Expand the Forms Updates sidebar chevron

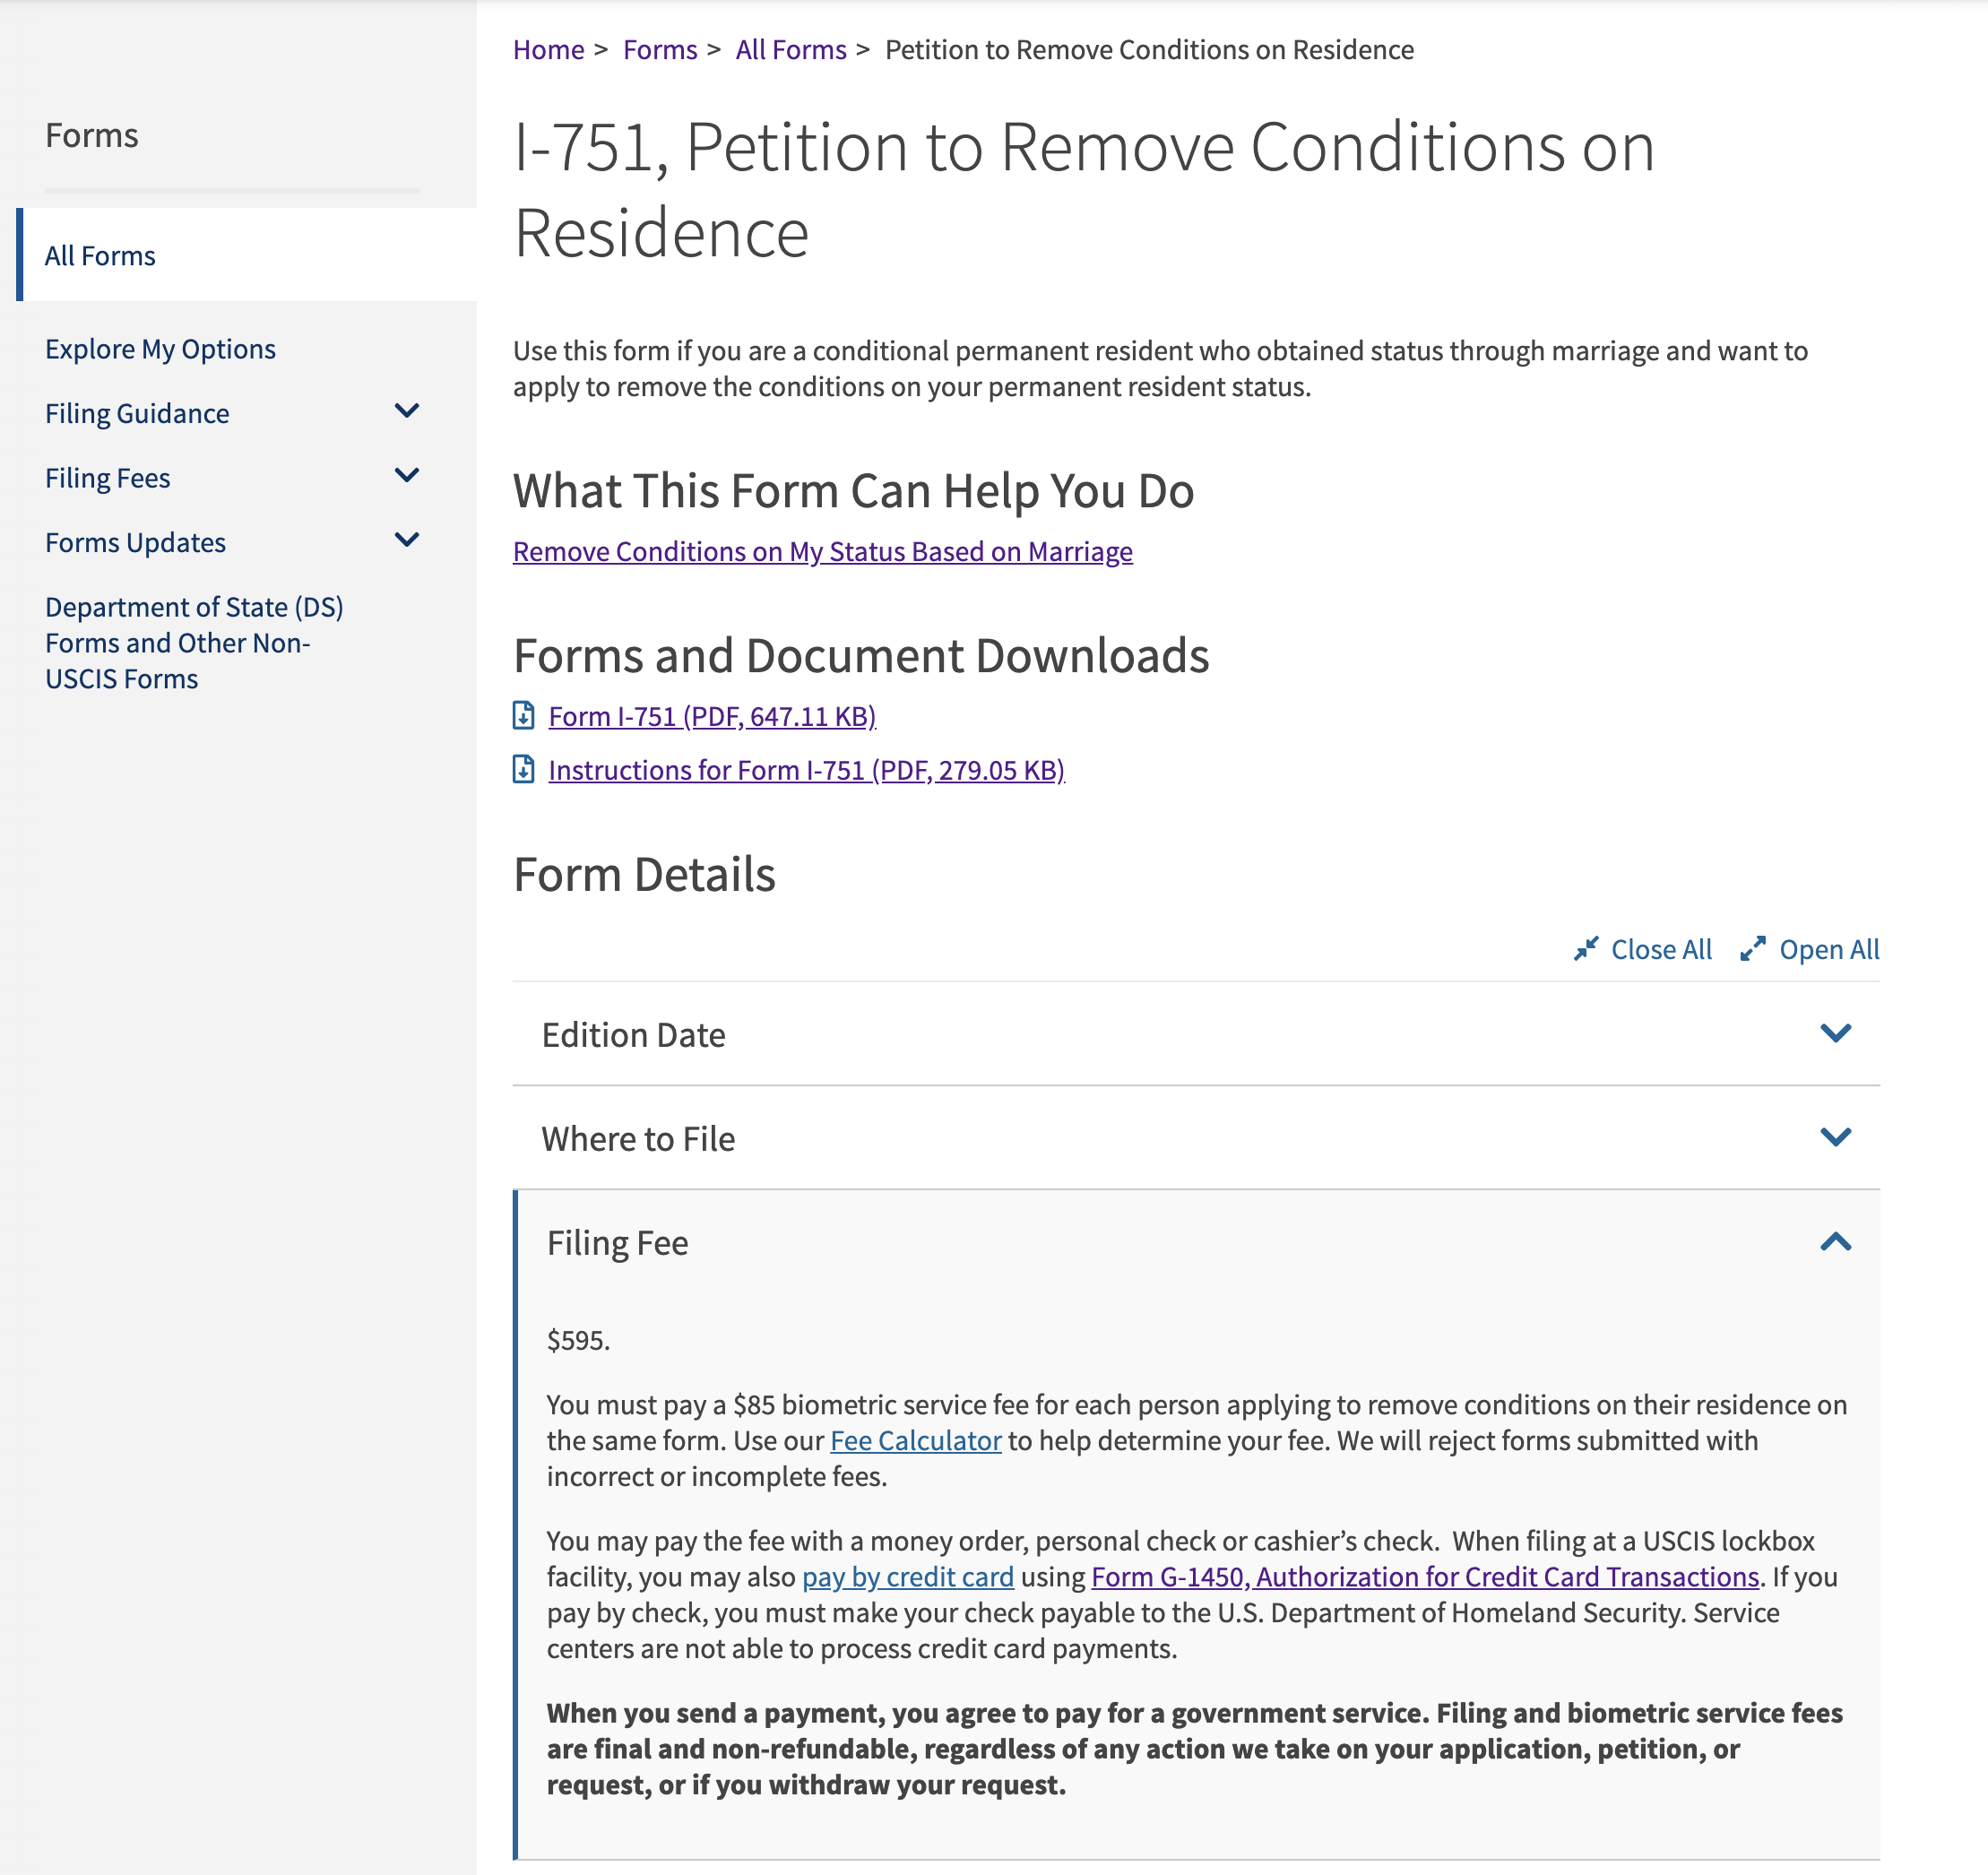pyautogui.click(x=407, y=540)
